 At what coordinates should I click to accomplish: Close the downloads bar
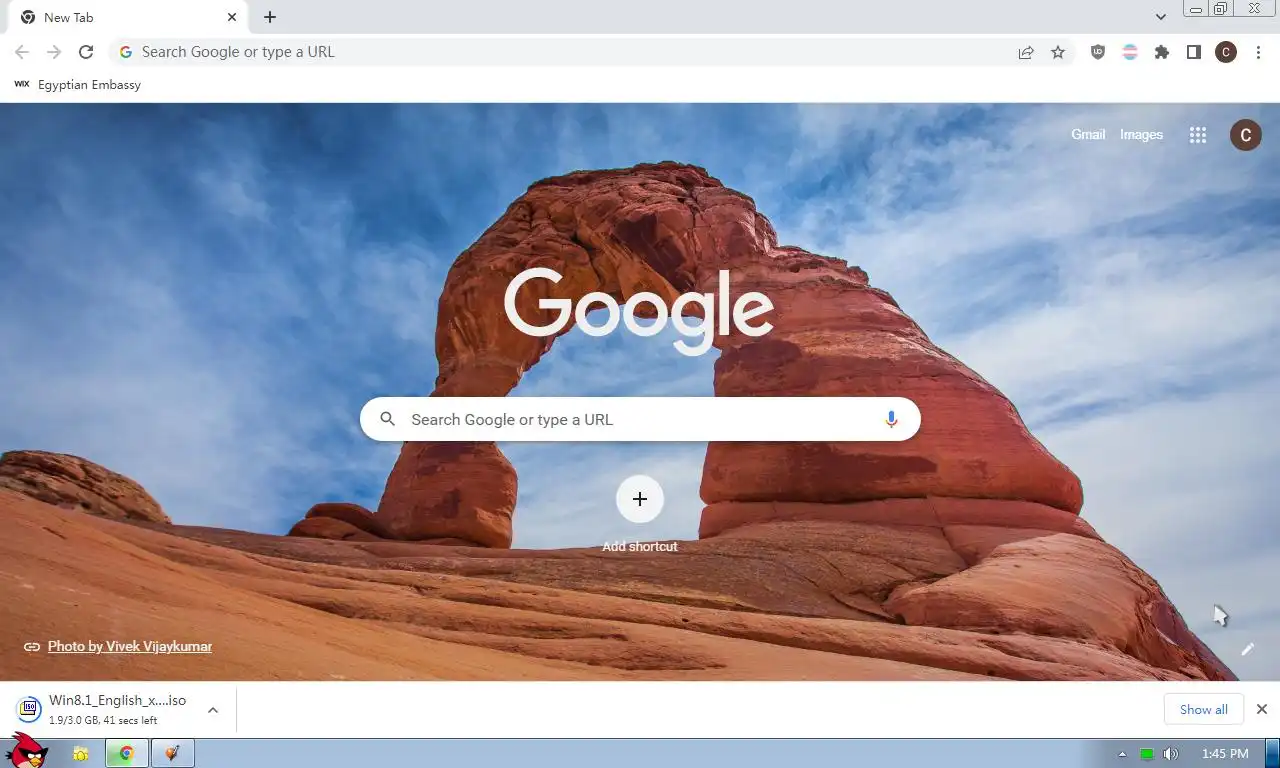point(1262,709)
